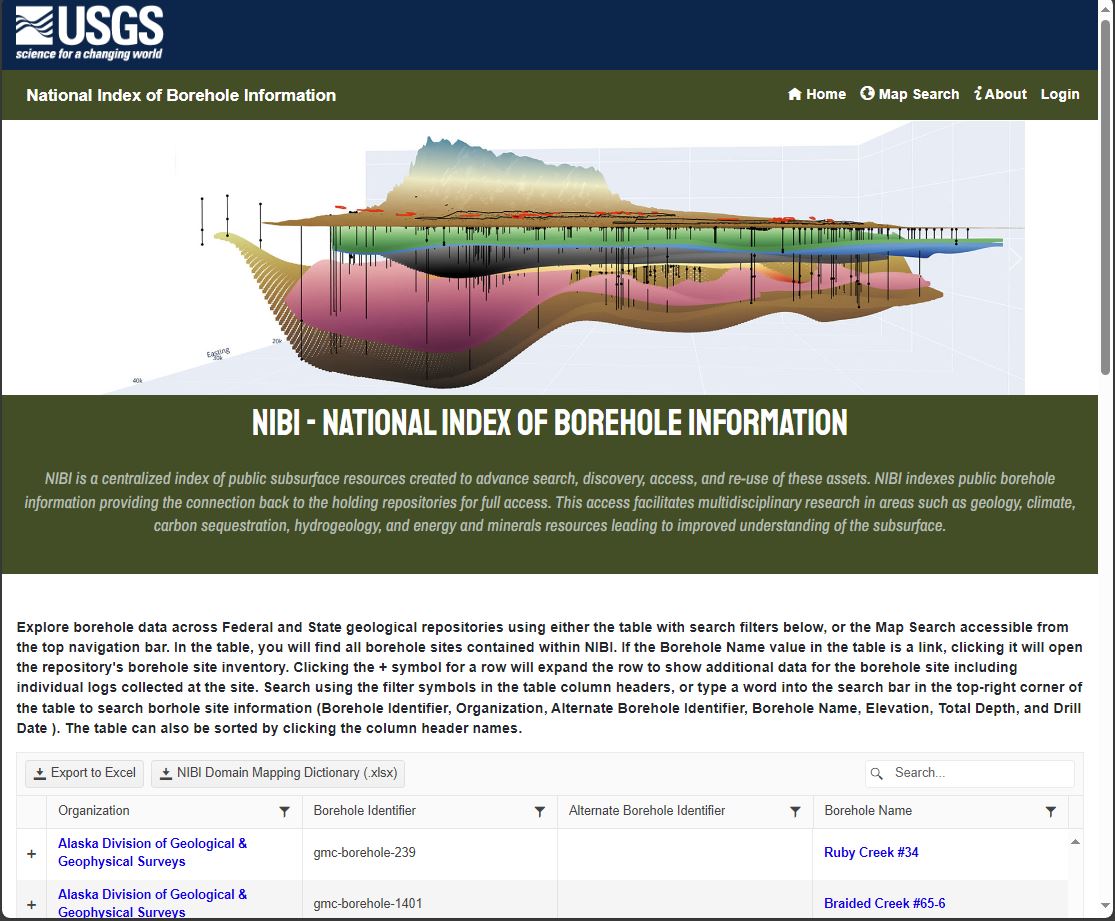Sort by Borehole Name column header
1115x921 pixels.
coord(868,811)
